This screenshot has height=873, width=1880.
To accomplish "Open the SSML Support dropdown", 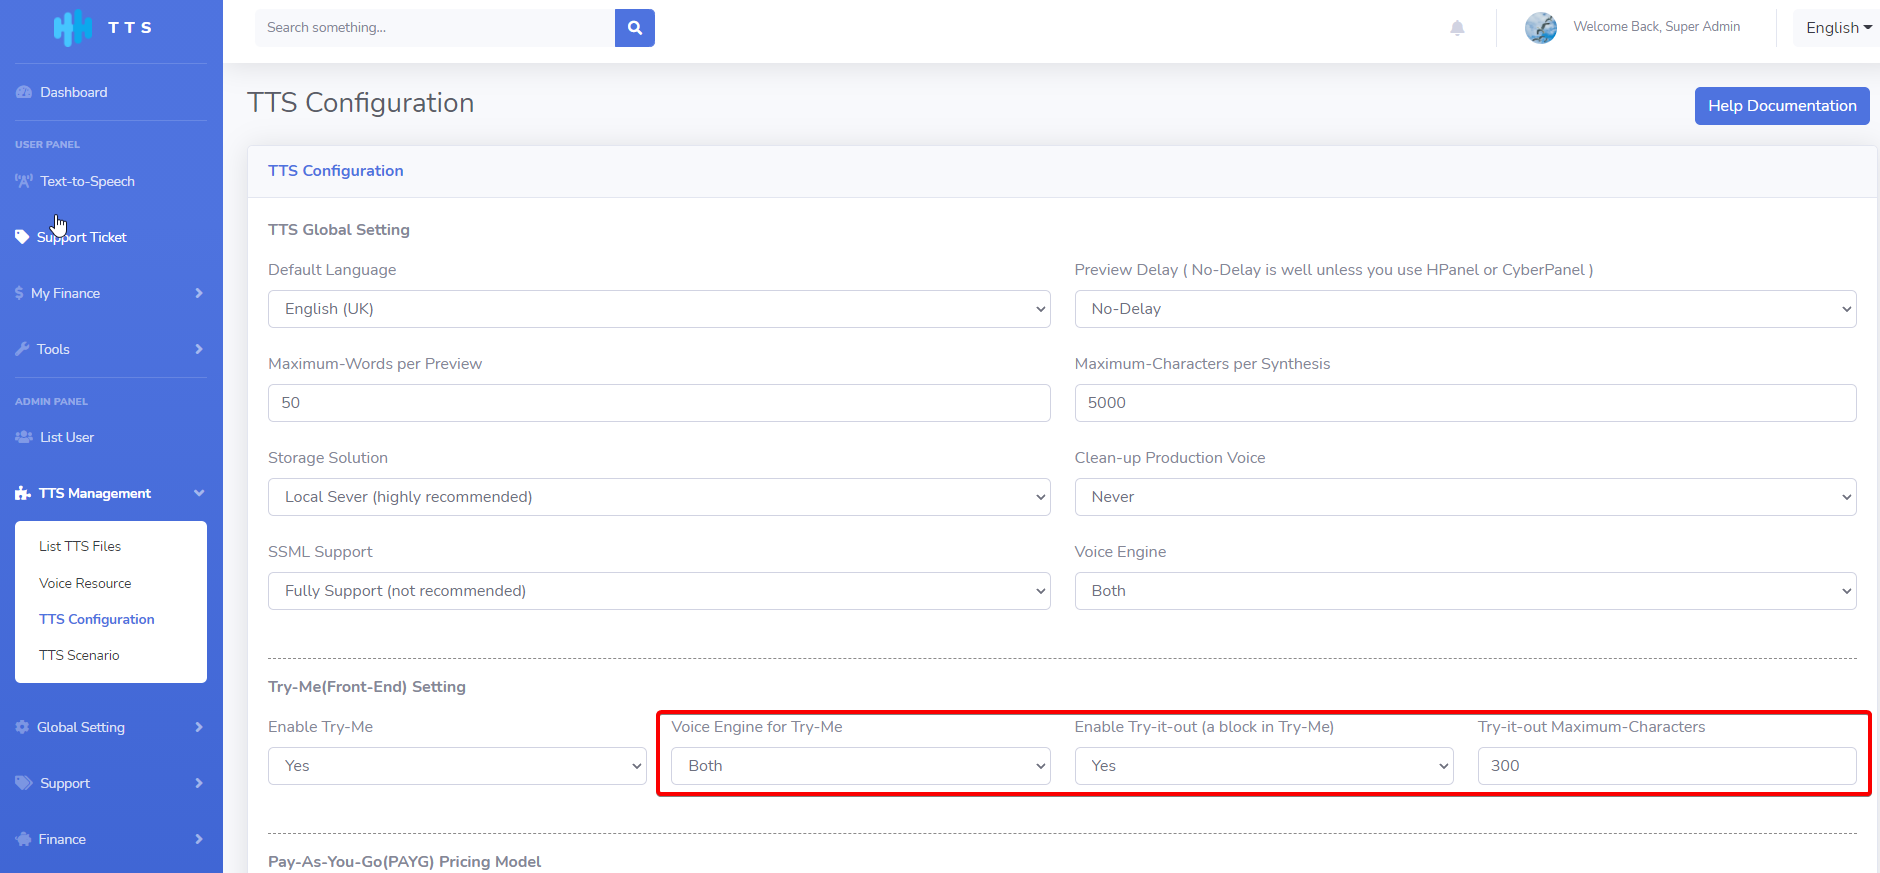I will pos(659,591).
